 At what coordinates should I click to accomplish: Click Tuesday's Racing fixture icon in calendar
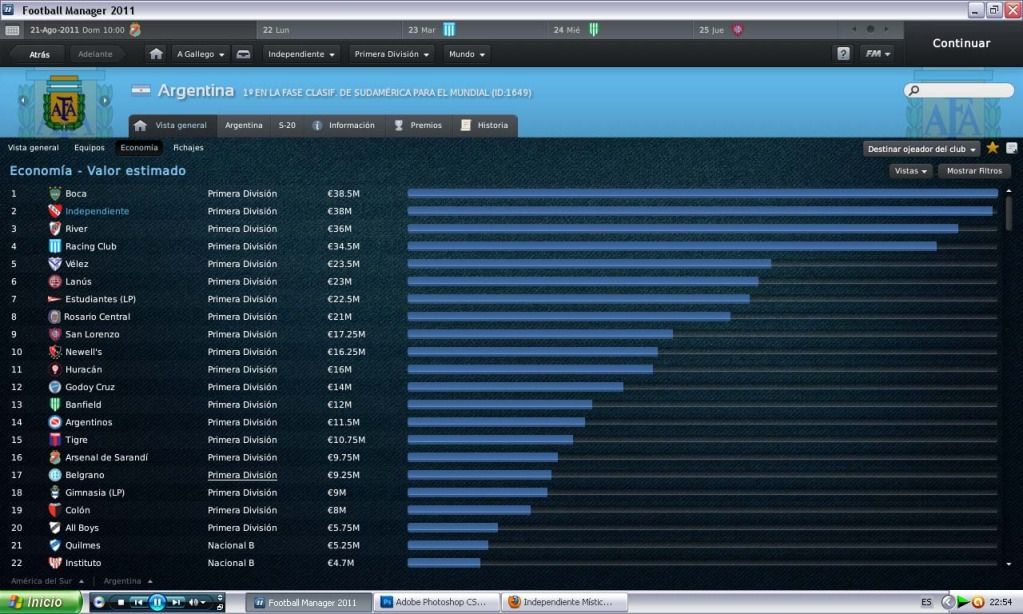point(449,29)
